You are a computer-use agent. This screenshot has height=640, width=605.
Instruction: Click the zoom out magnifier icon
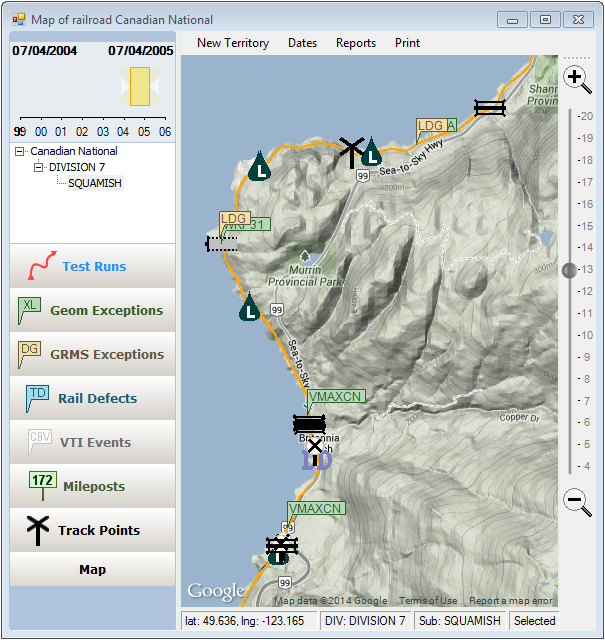pos(577,501)
